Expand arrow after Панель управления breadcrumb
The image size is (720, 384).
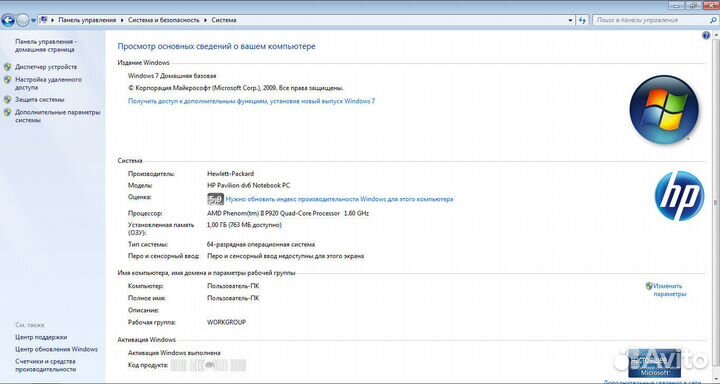click(x=123, y=20)
